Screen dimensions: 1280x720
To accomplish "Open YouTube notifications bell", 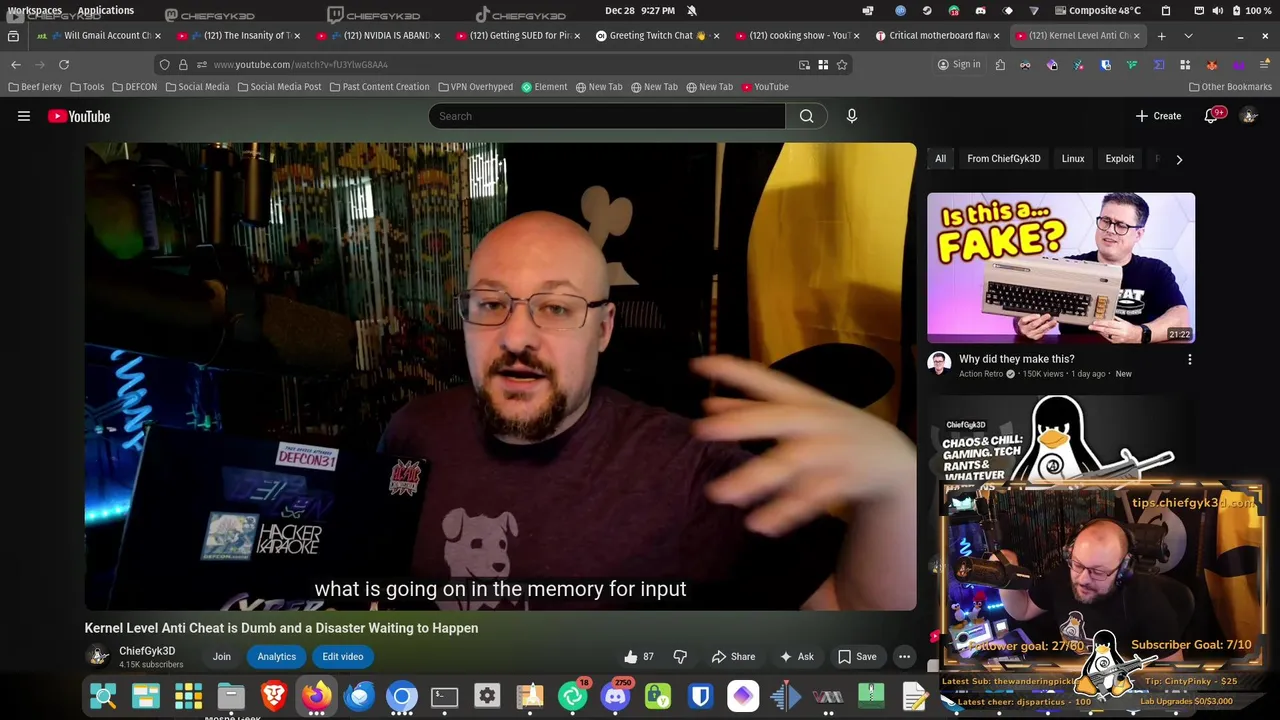I will tap(1211, 116).
